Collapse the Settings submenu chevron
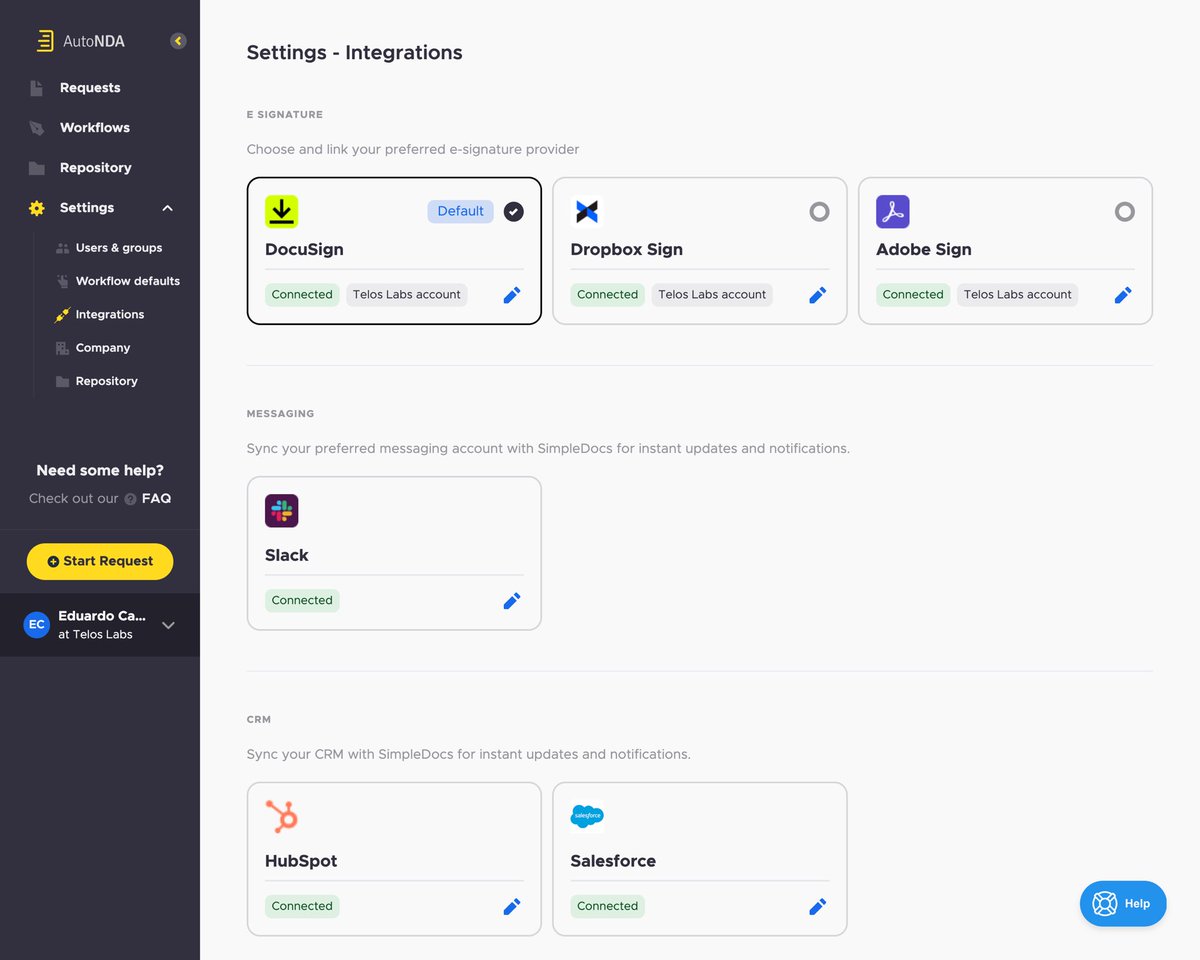 point(168,208)
